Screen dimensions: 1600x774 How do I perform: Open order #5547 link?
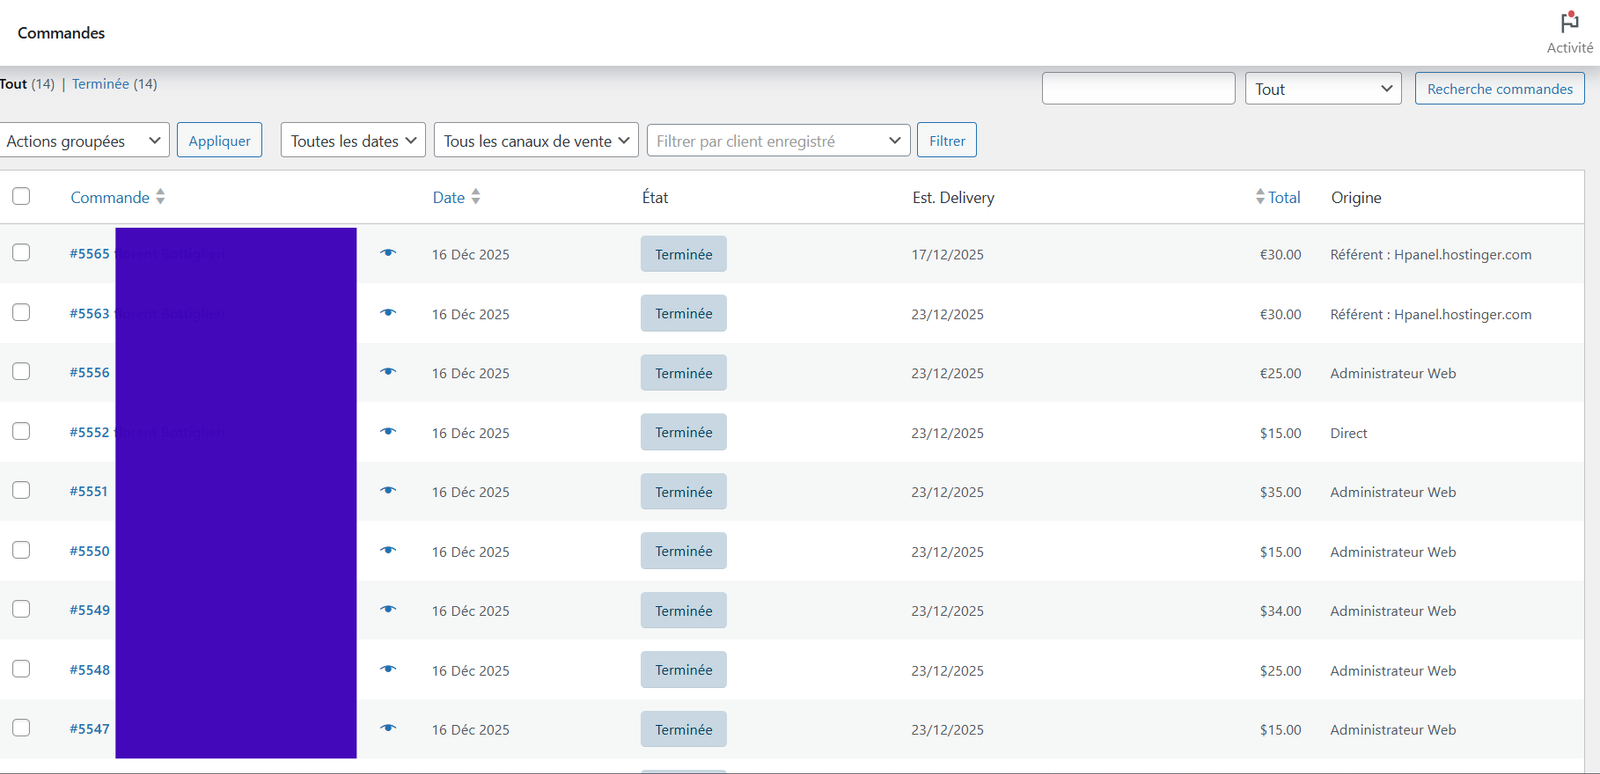point(90,729)
